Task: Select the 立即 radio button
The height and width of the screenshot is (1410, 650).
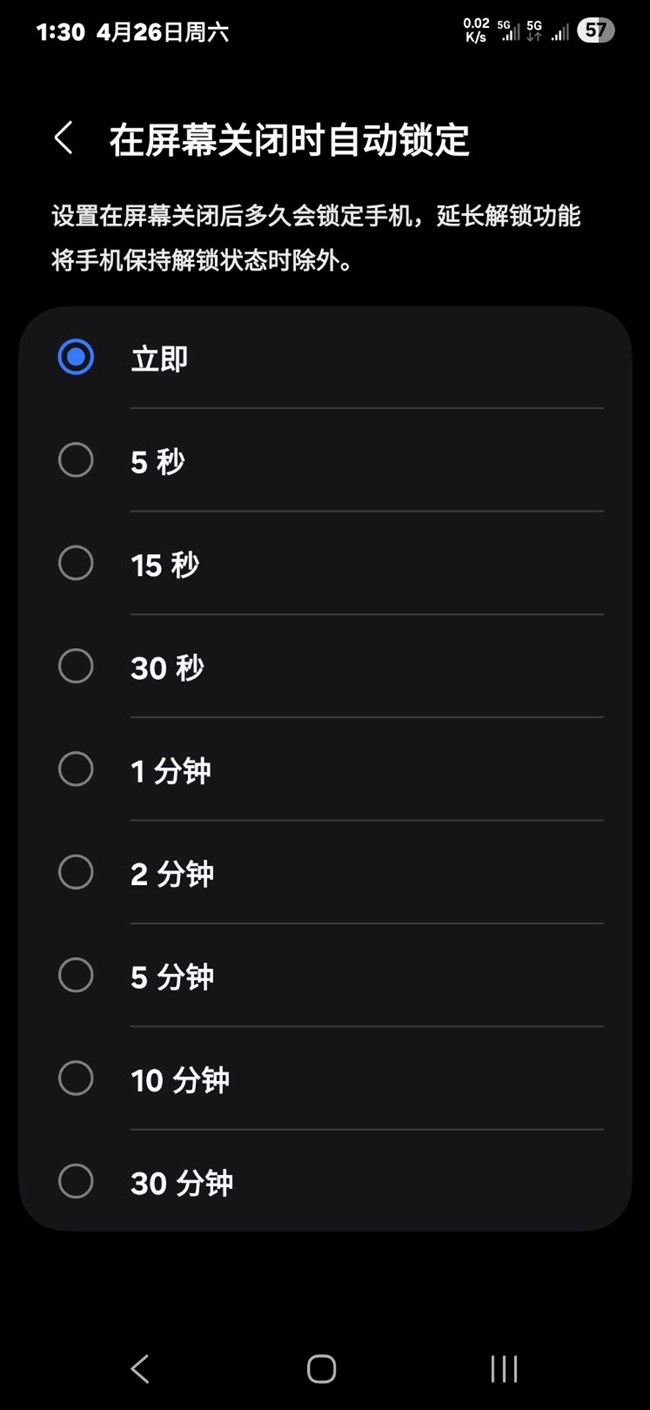Action: pyautogui.click(x=76, y=357)
